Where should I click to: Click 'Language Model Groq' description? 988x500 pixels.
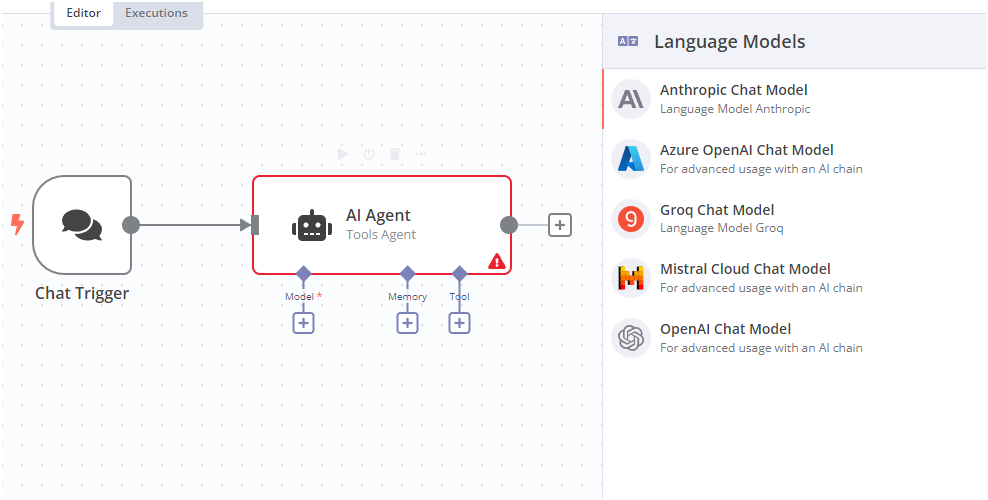click(x=721, y=228)
